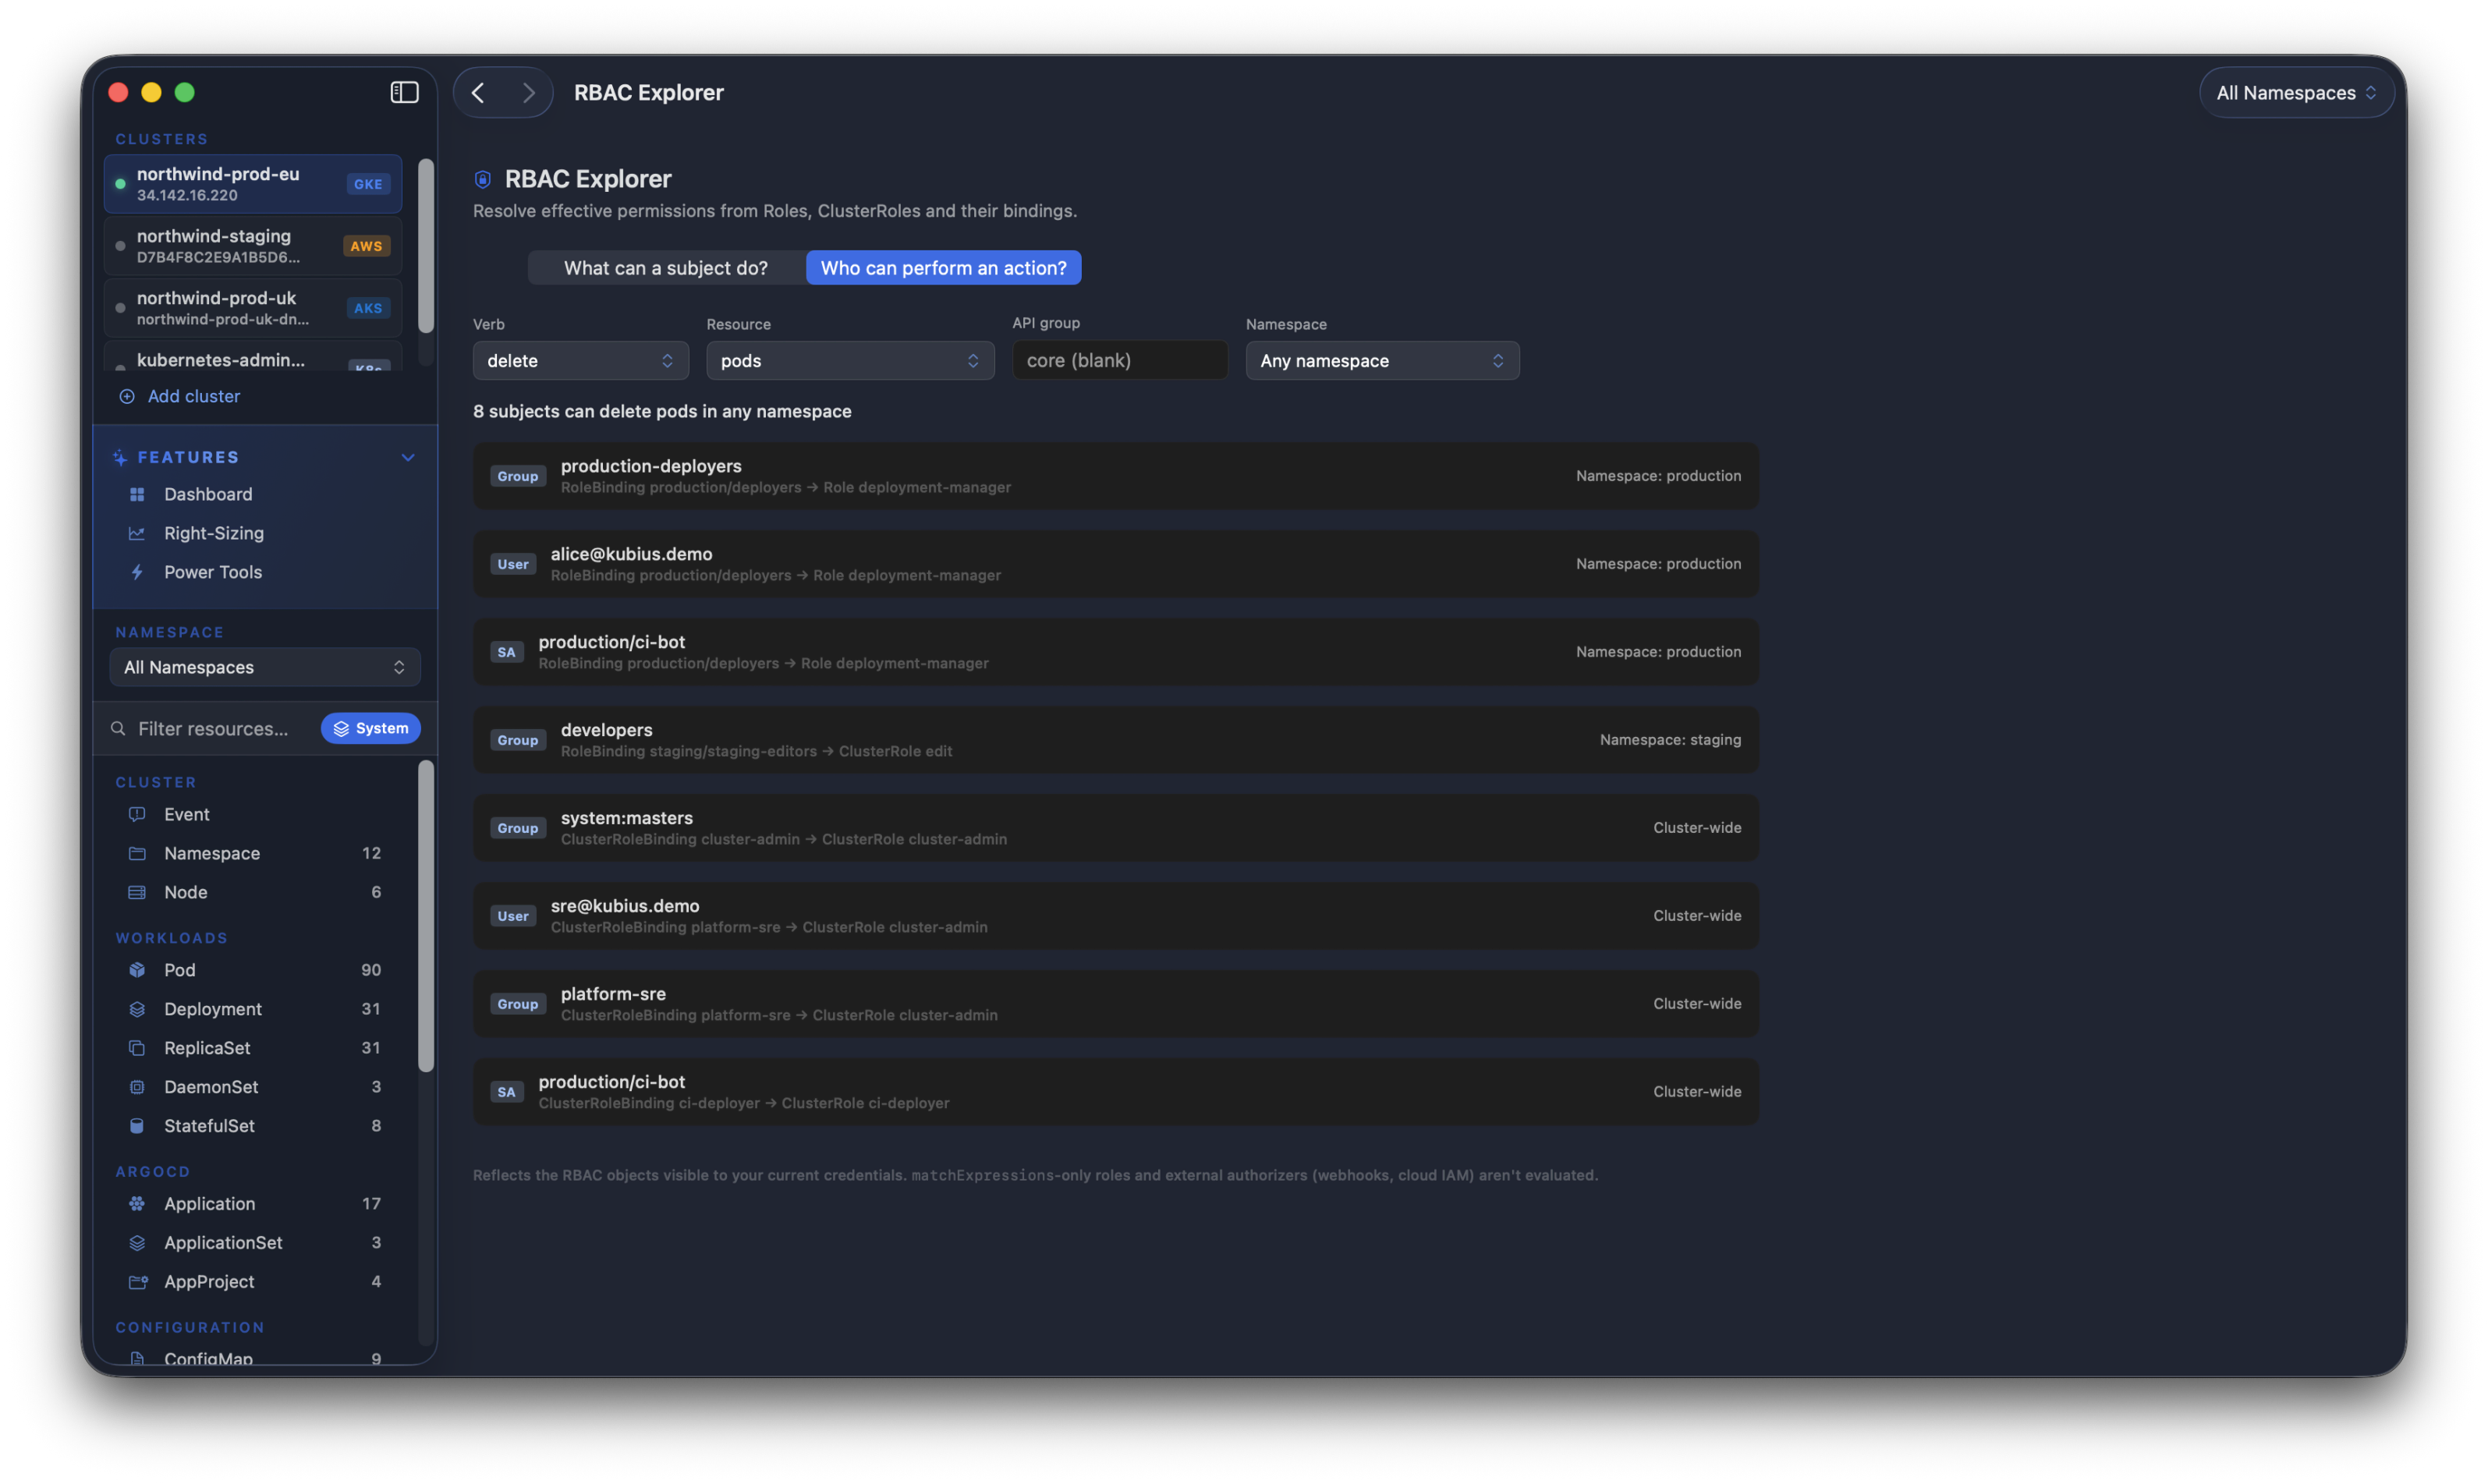Select the northwind-staging cluster
The height and width of the screenshot is (1484, 2488).
click(253, 246)
